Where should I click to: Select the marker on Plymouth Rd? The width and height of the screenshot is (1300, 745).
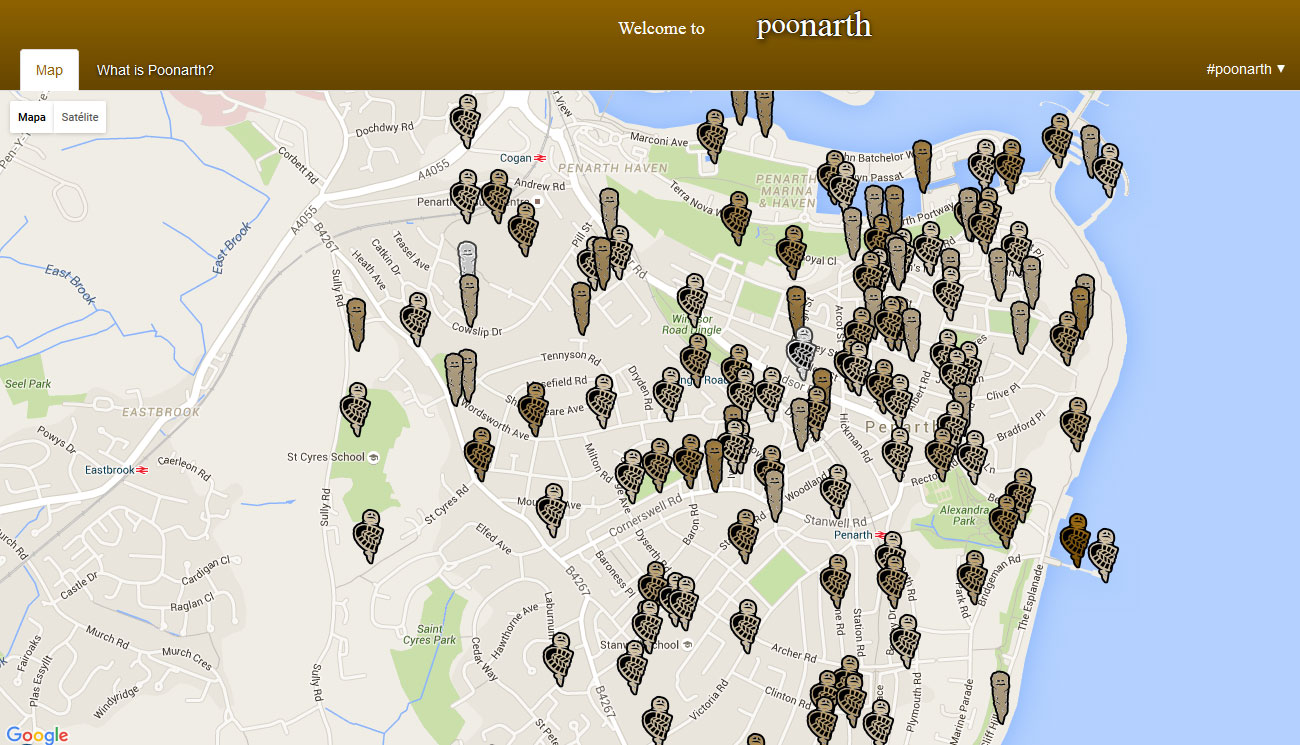905,640
